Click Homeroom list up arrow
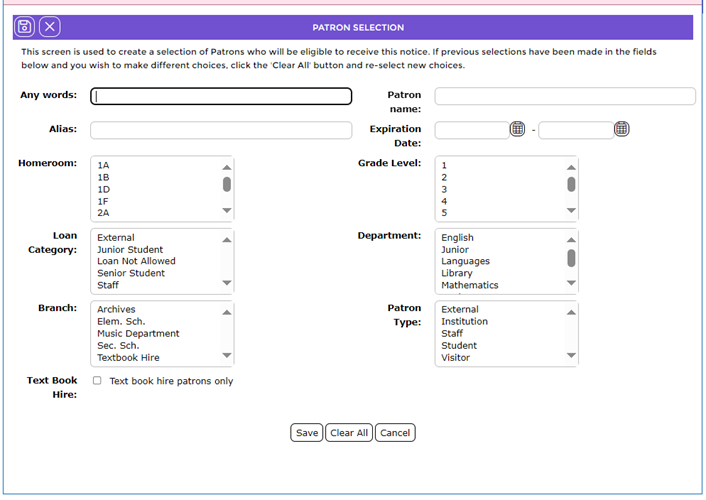706x500 pixels. point(227,168)
